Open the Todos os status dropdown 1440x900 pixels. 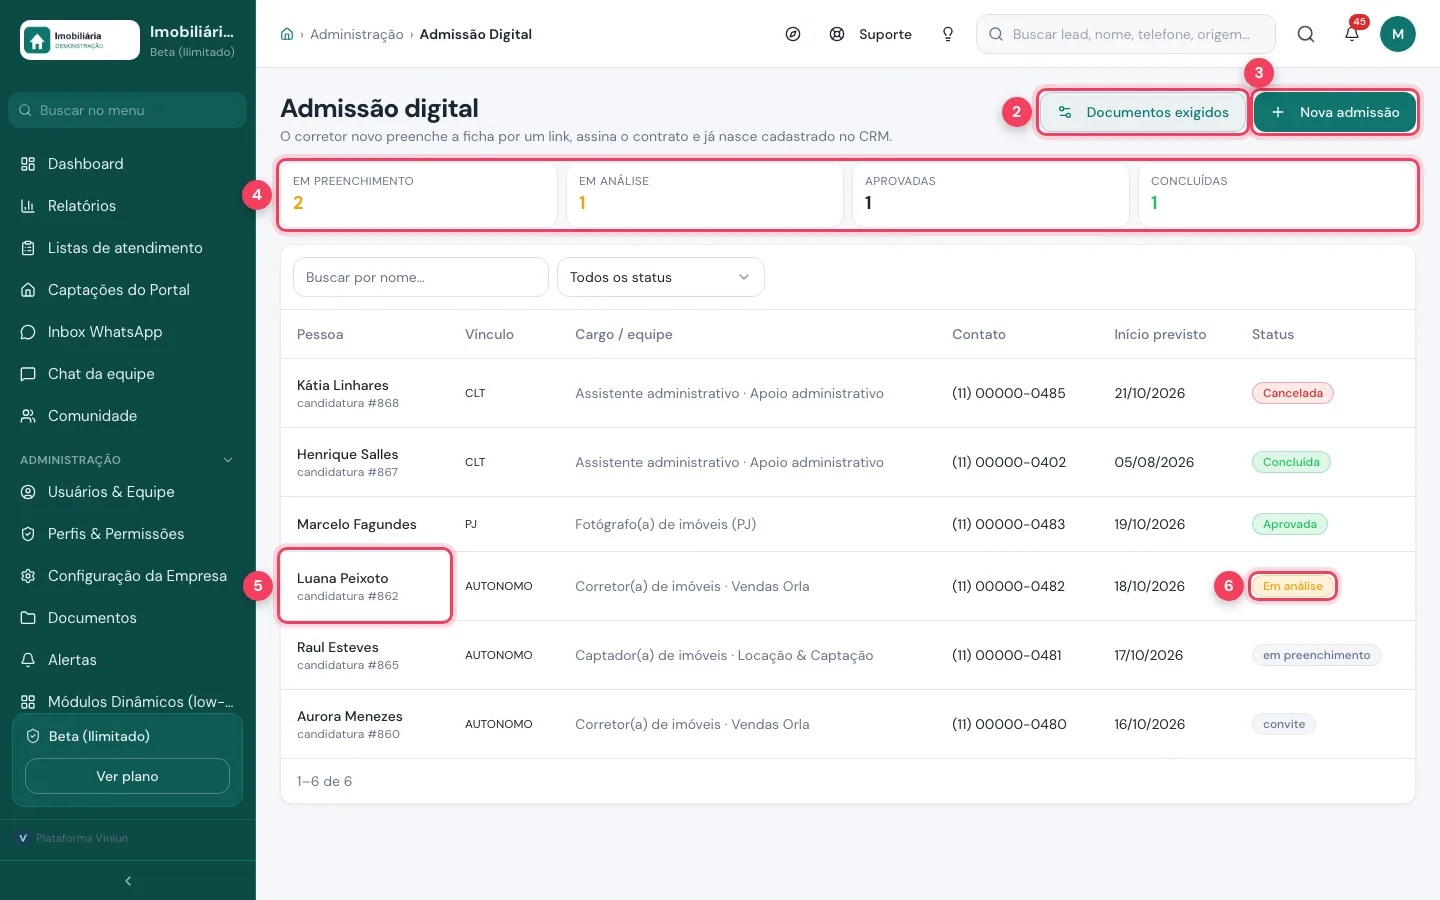[x=661, y=277]
